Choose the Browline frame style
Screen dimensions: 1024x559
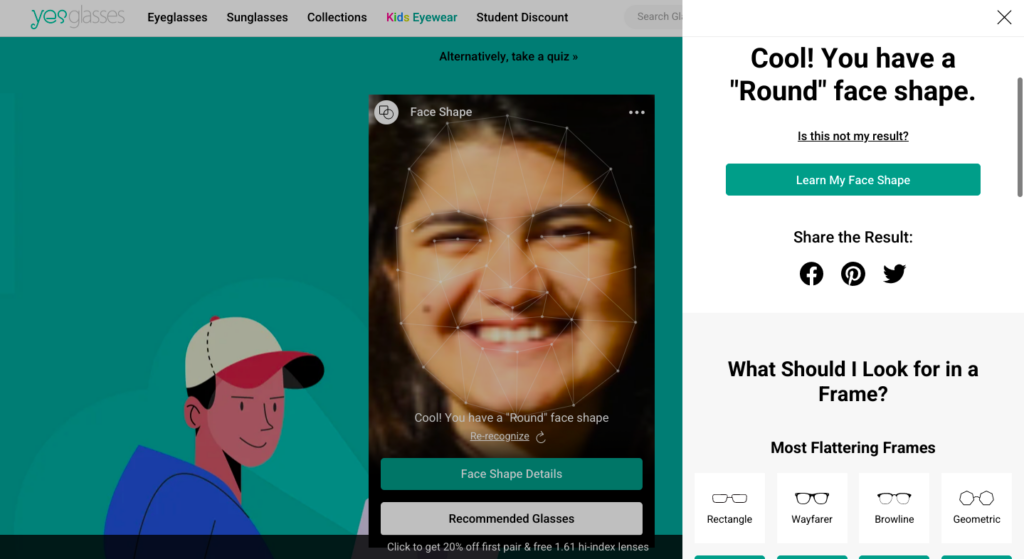click(x=894, y=508)
